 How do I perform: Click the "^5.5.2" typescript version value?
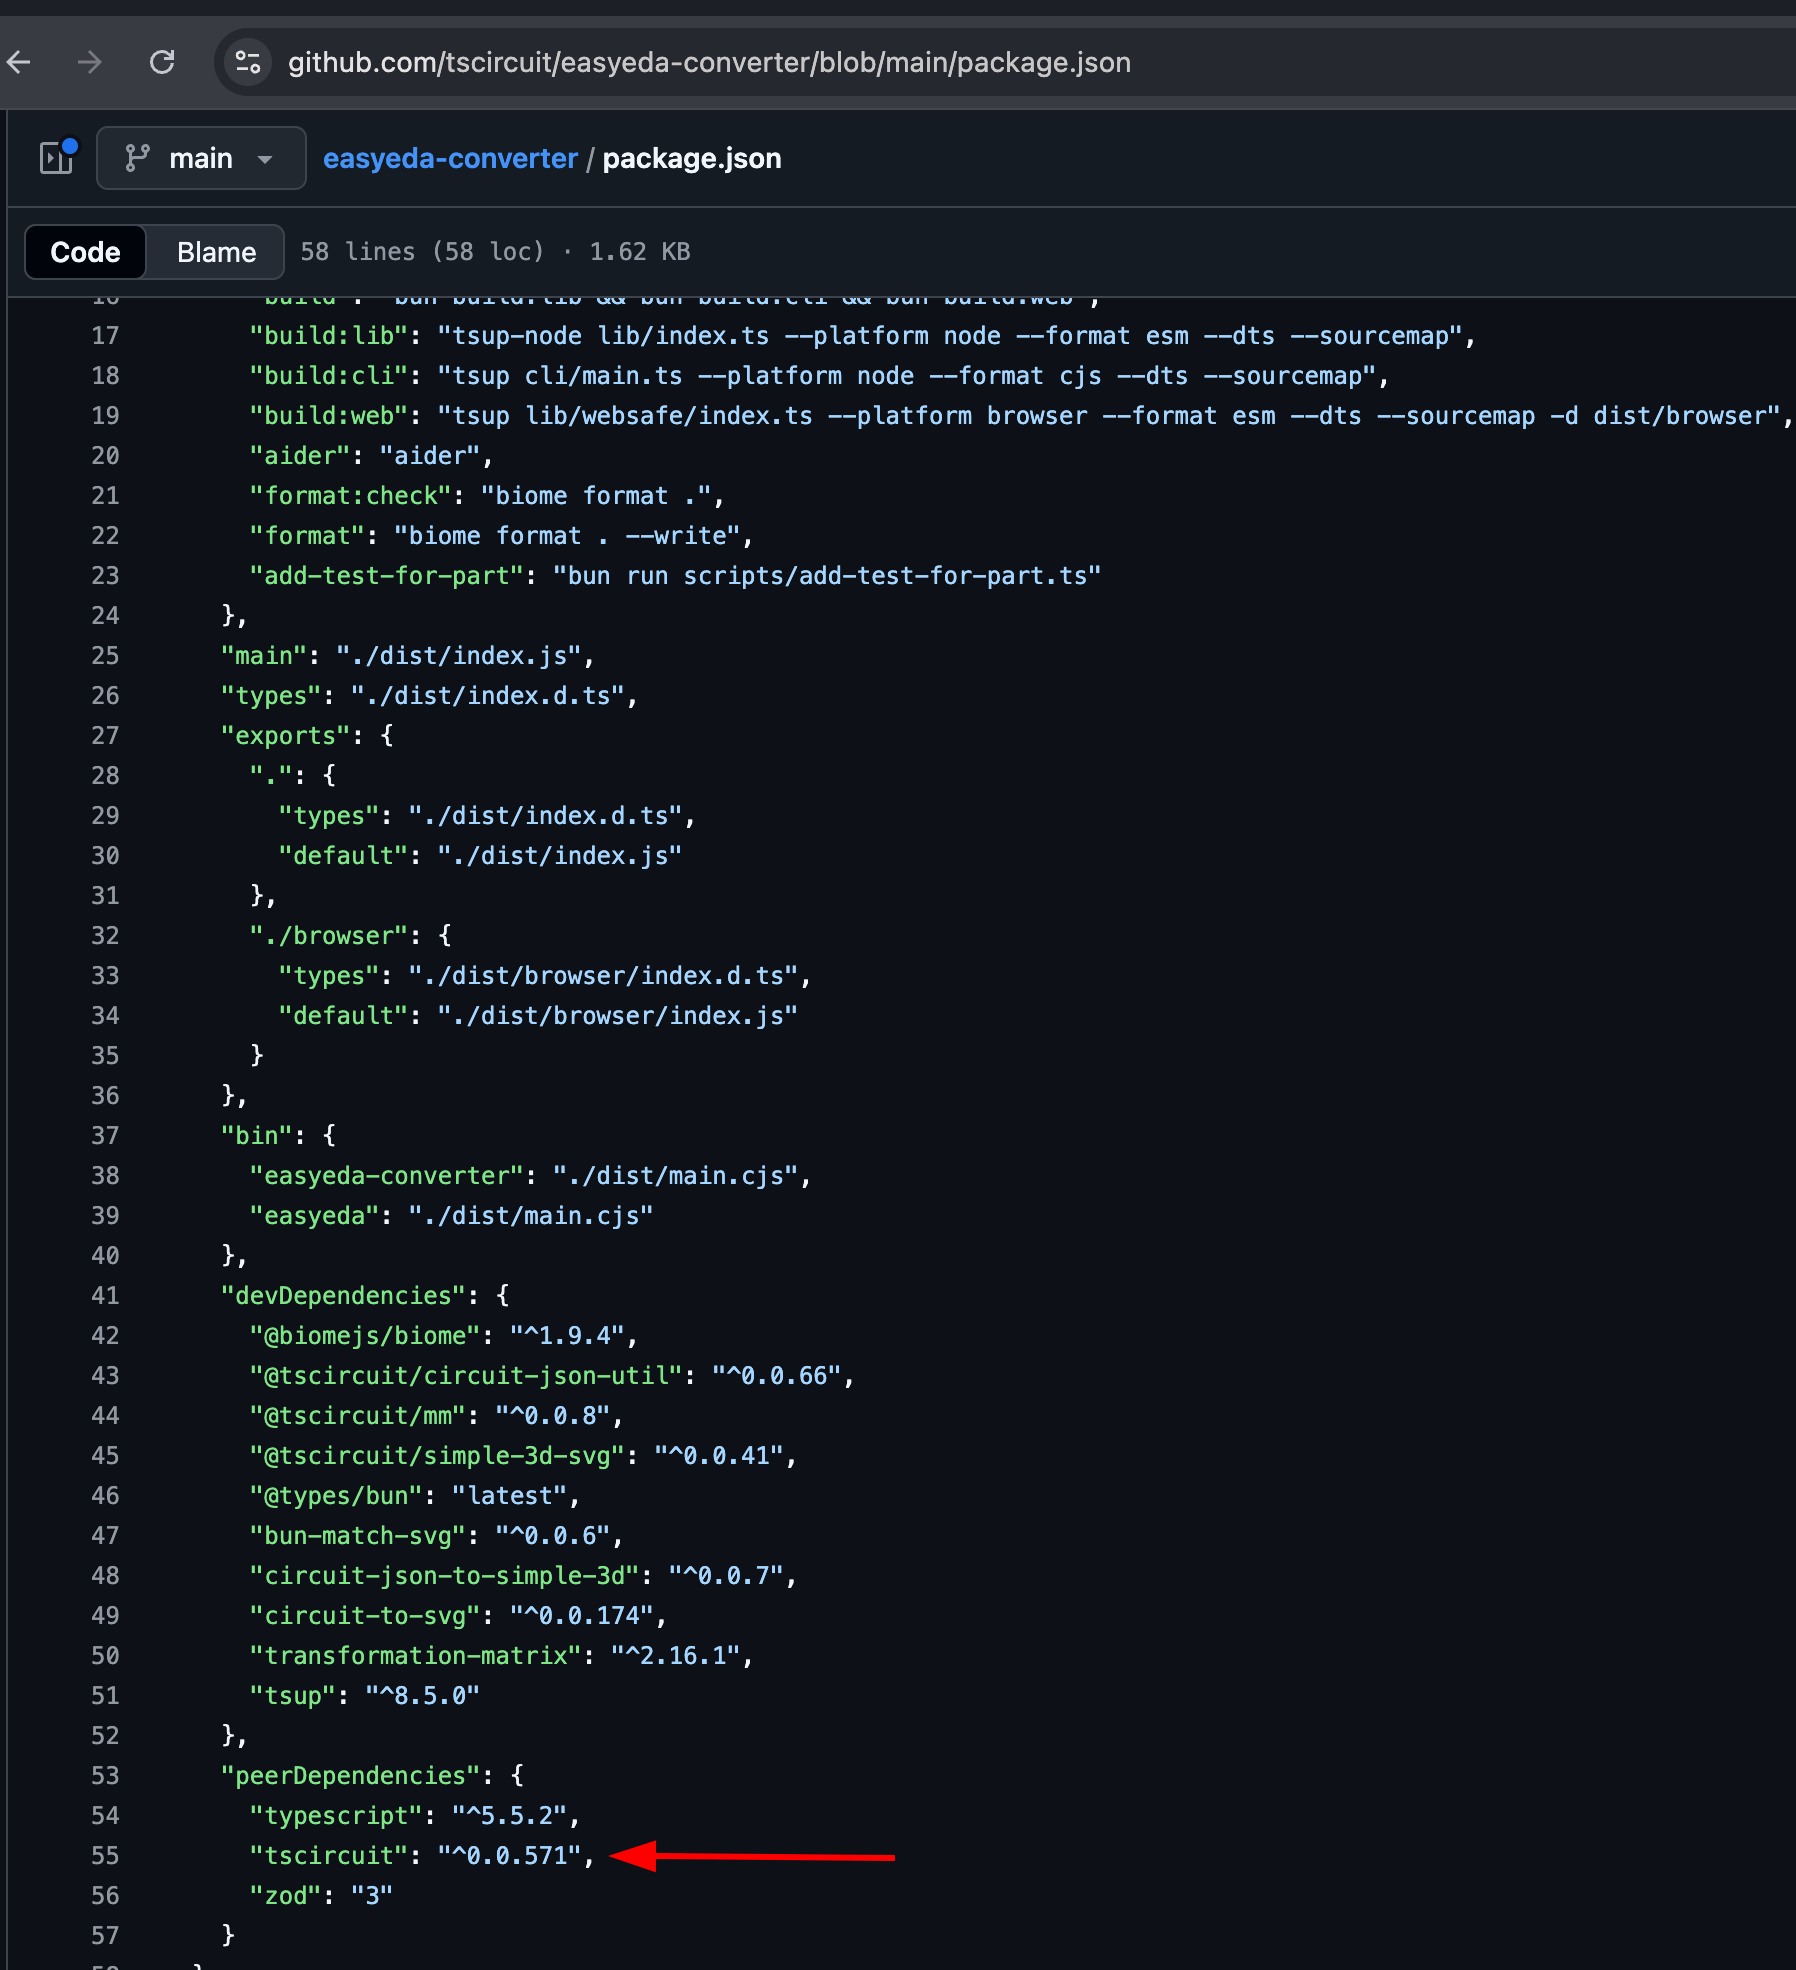(x=510, y=1816)
